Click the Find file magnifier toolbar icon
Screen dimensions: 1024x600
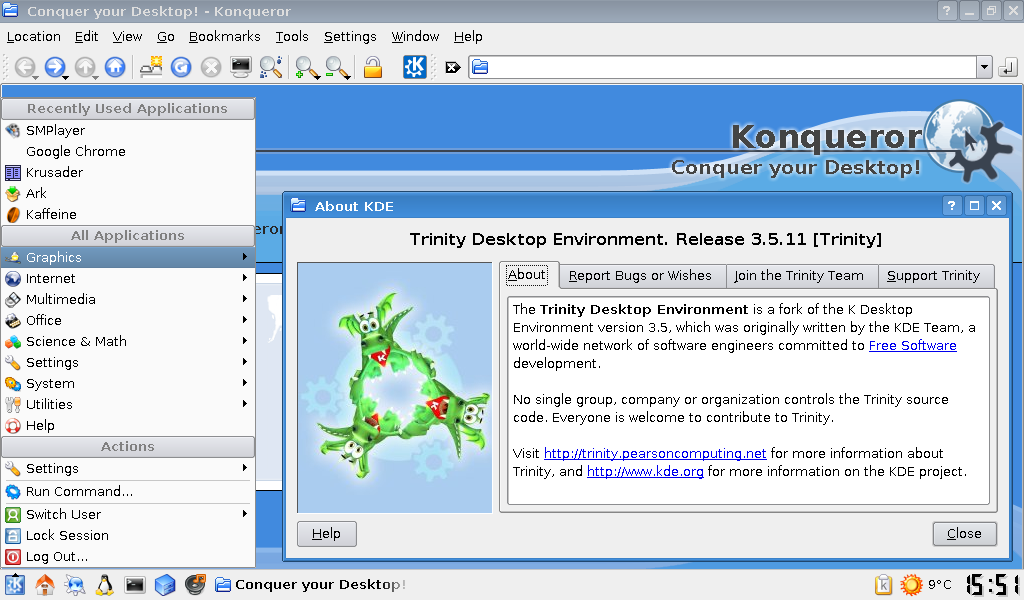pyautogui.click(x=271, y=67)
